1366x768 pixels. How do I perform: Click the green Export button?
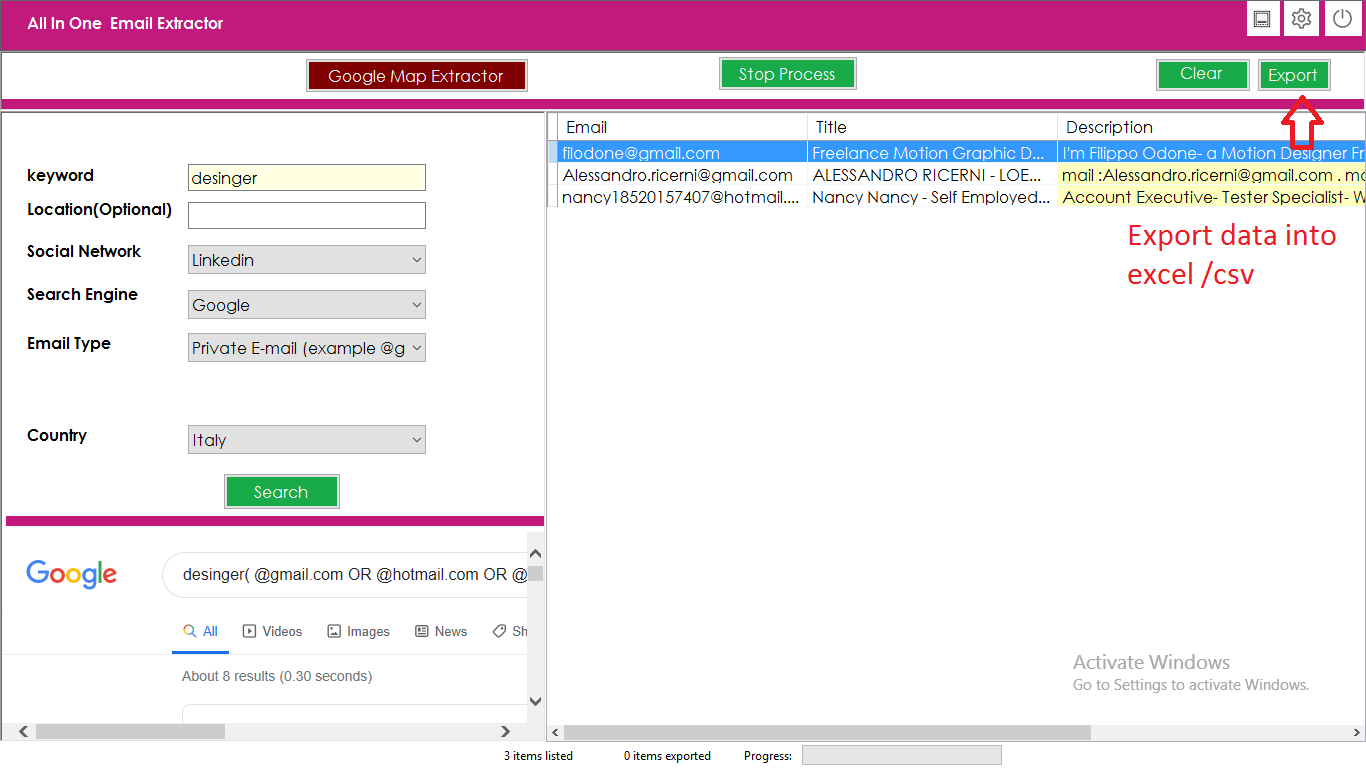click(x=1293, y=75)
